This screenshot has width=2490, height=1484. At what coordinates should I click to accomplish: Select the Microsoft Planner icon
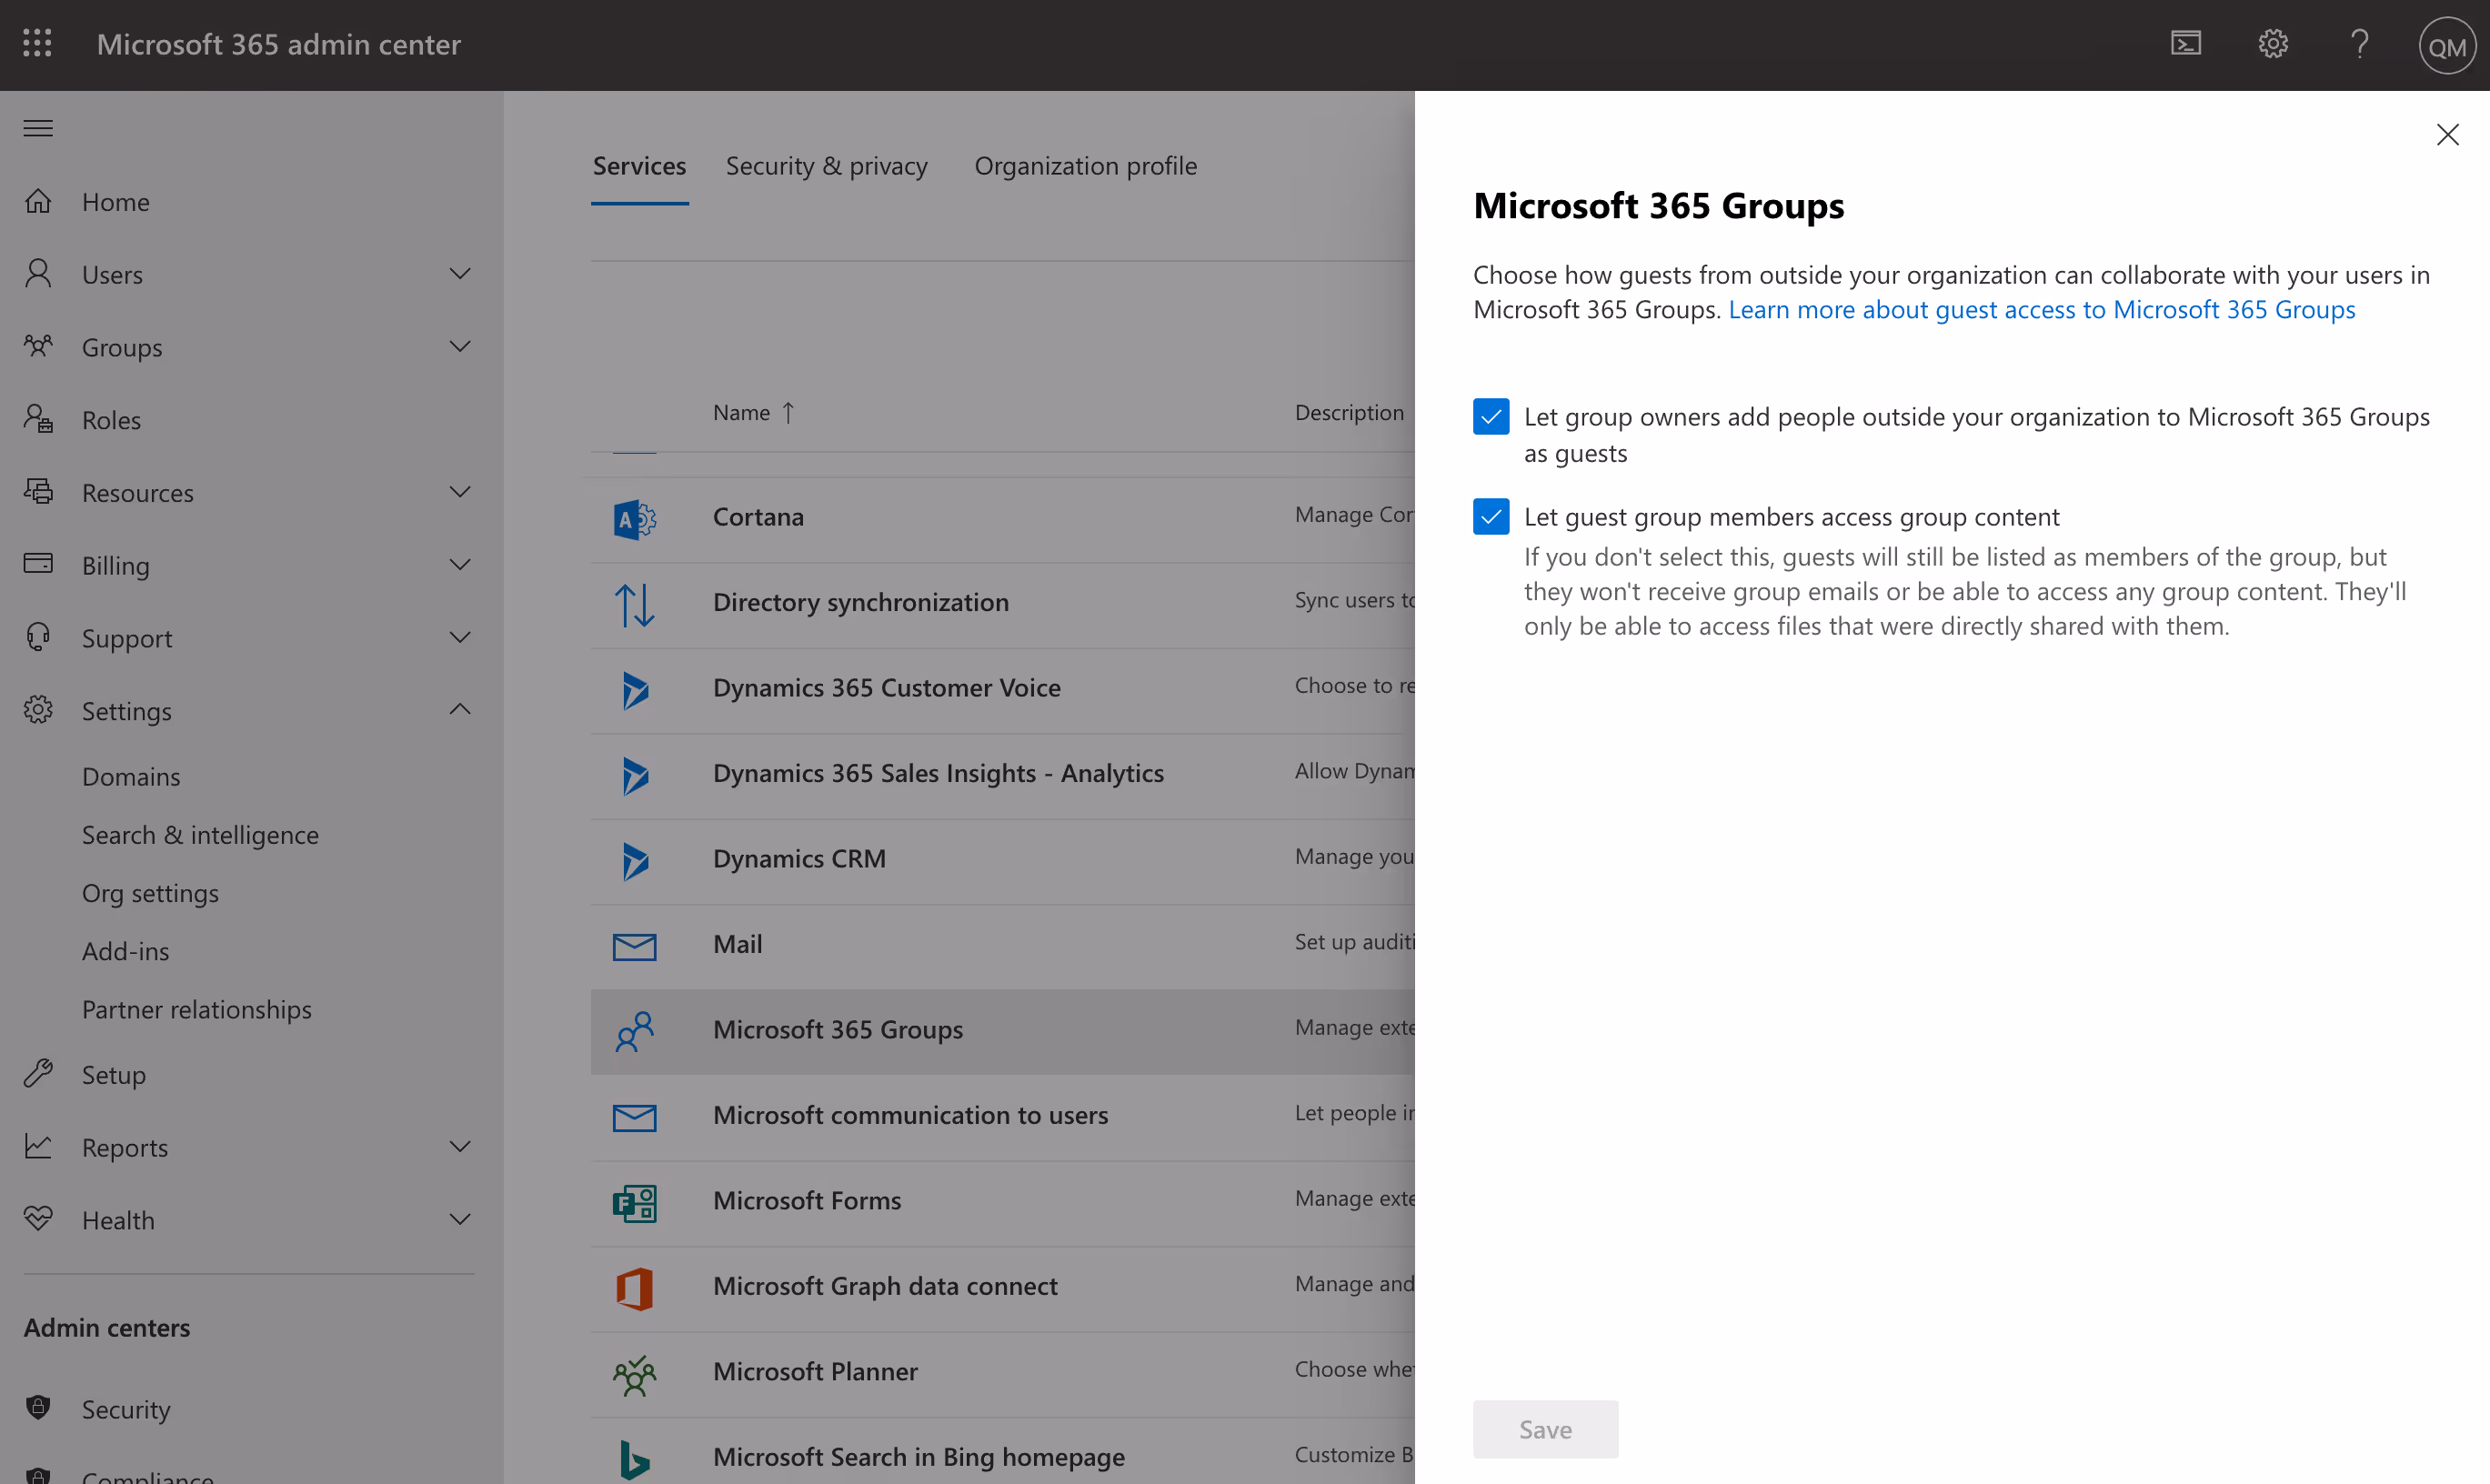click(634, 1374)
